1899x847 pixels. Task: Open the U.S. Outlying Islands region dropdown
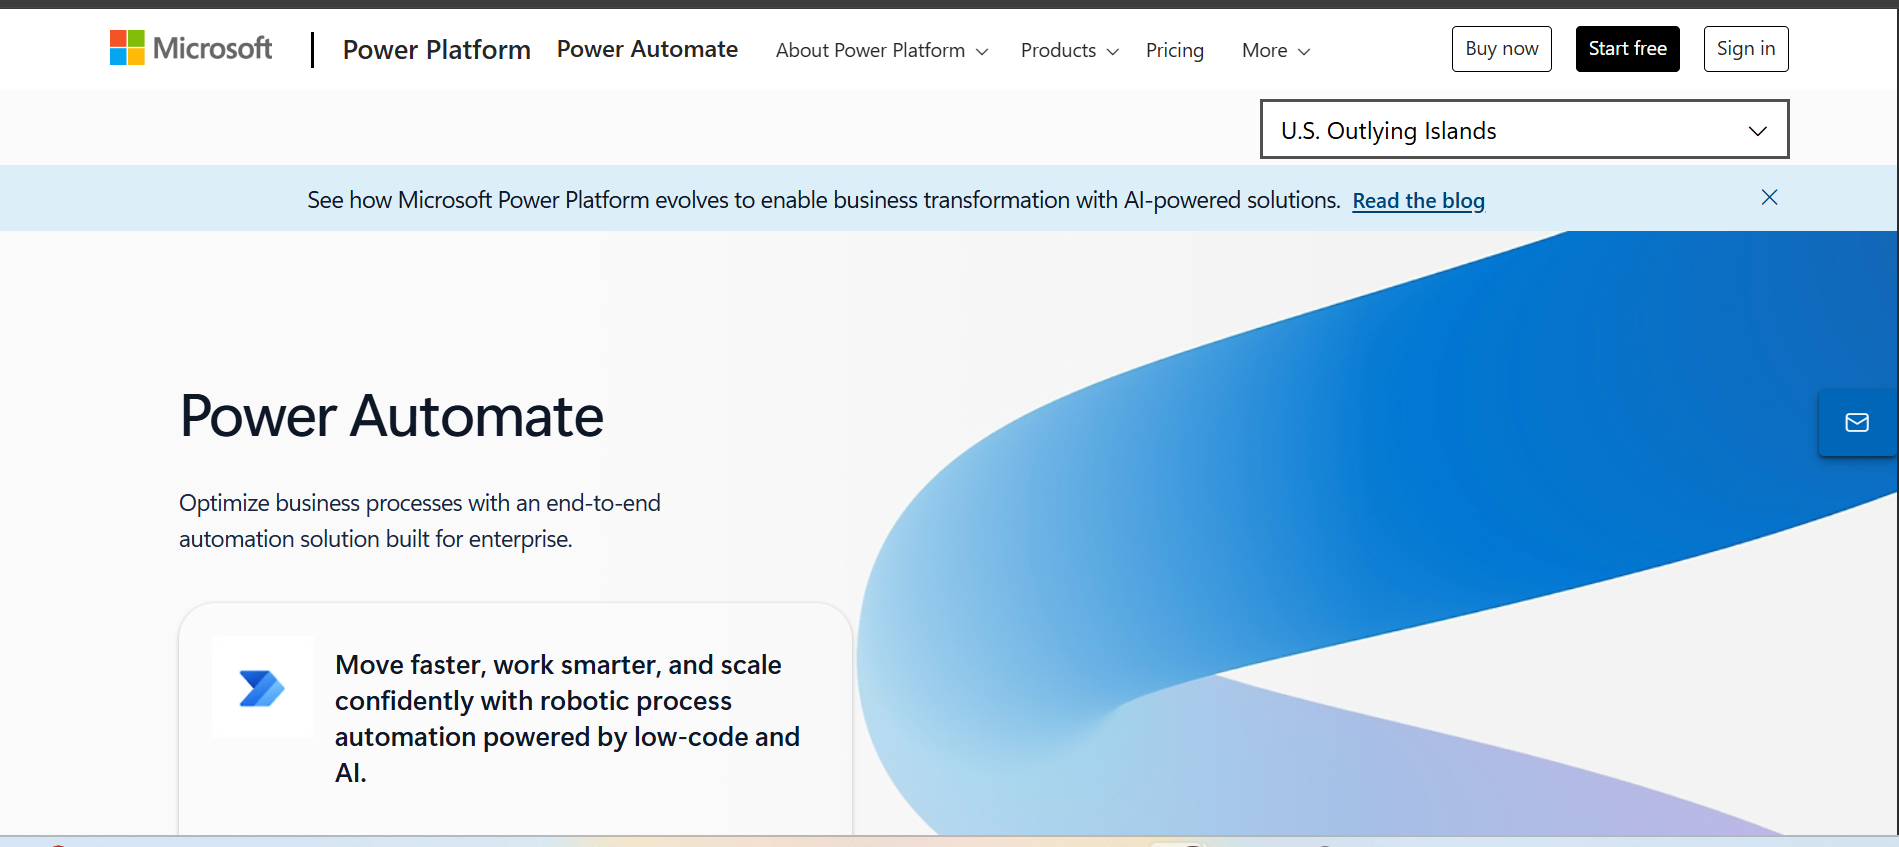pos(1524,129)
